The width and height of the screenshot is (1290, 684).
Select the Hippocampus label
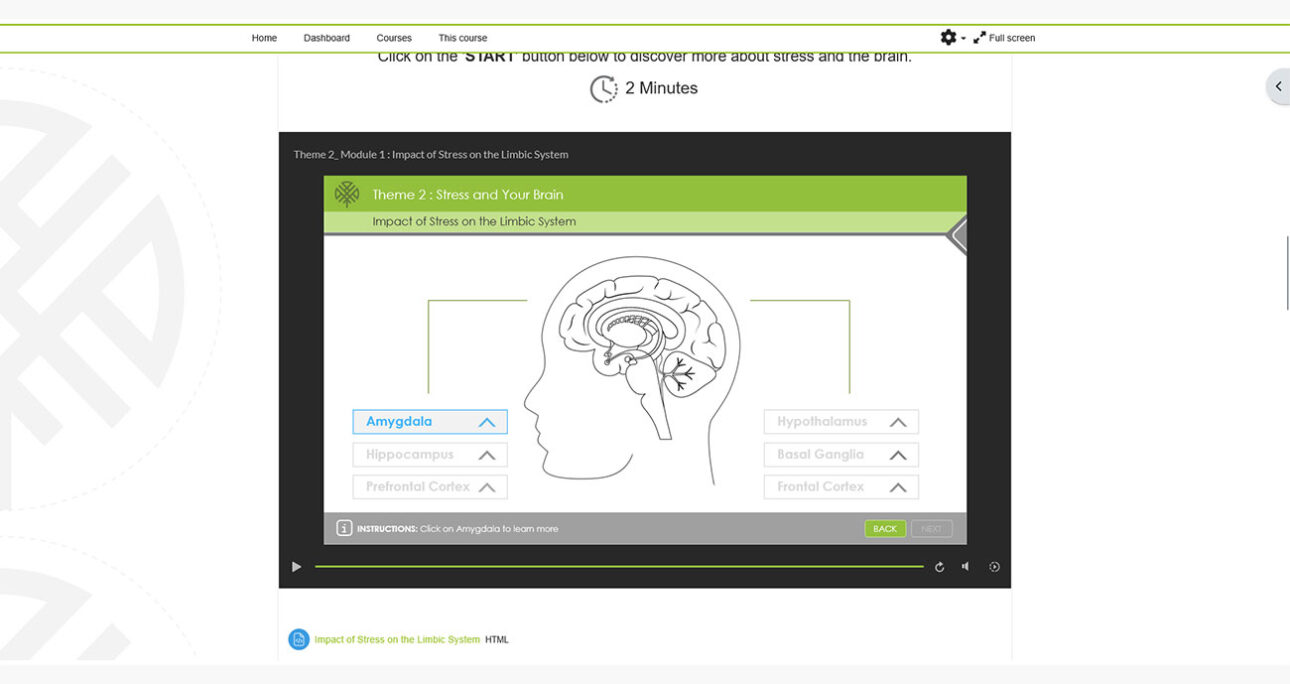pos(430,454)
